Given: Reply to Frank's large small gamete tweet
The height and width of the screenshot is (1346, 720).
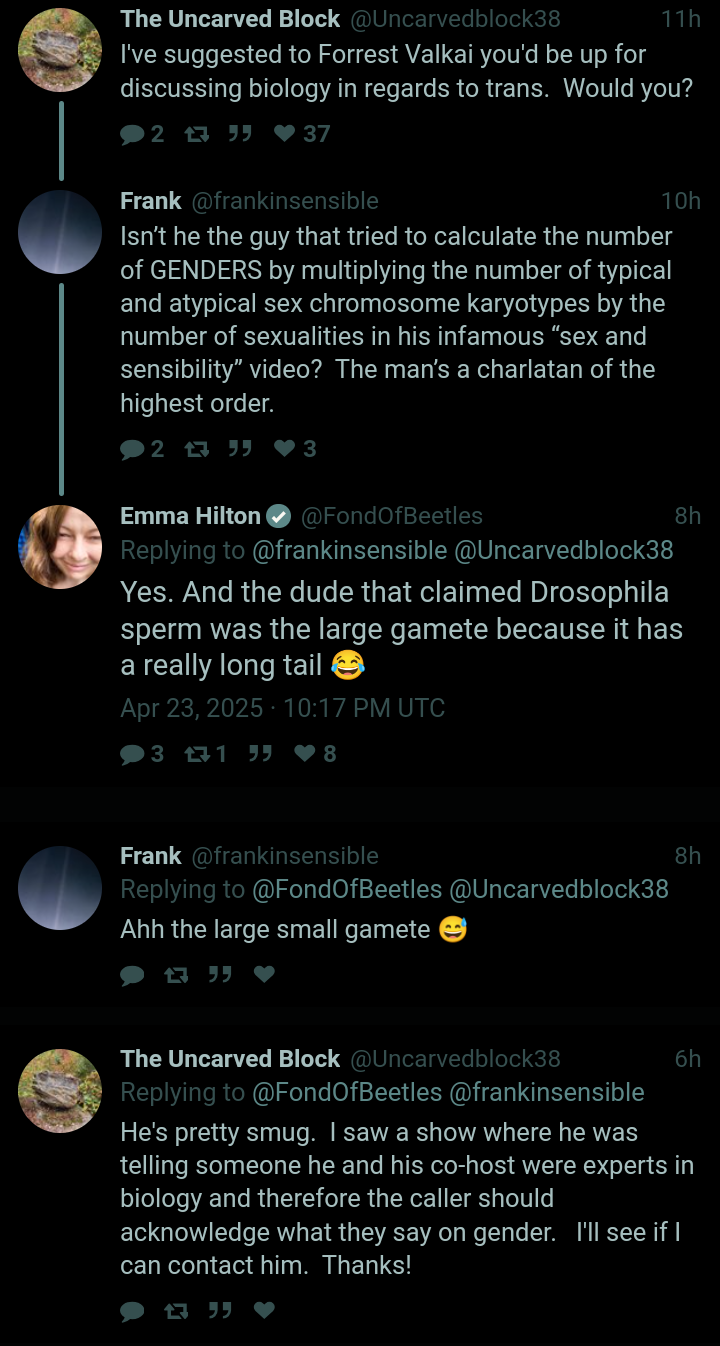Looking at the screenshot, I should (132, 975).
